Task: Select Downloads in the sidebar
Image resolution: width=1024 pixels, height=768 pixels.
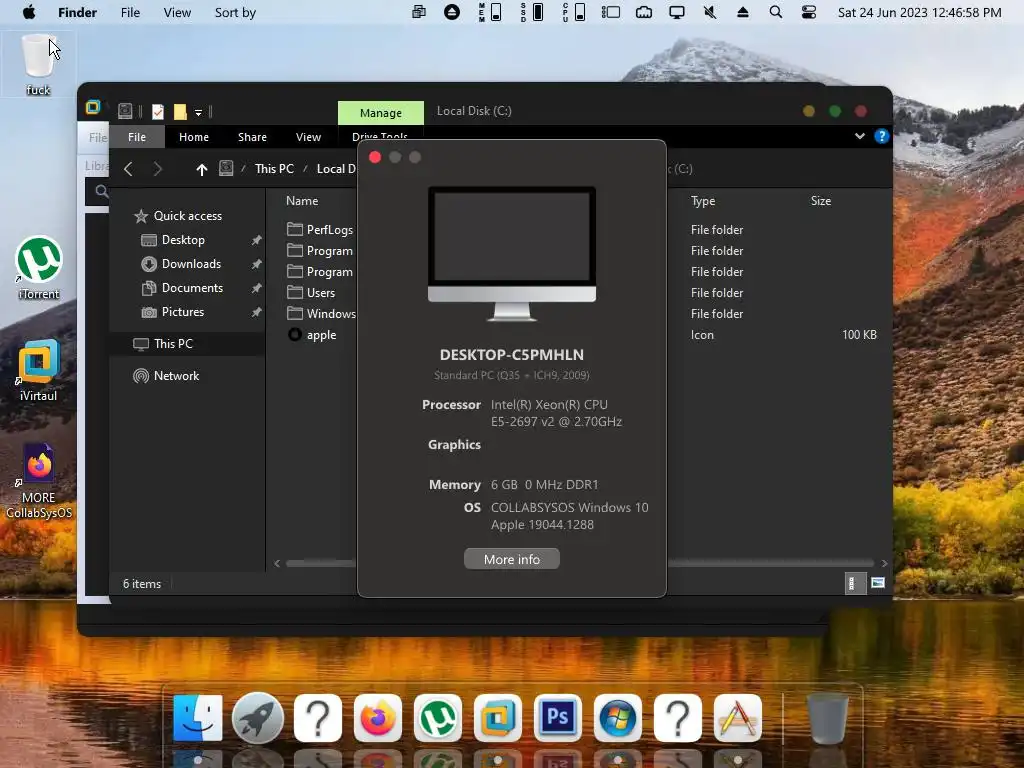Action: click(191, 264)
